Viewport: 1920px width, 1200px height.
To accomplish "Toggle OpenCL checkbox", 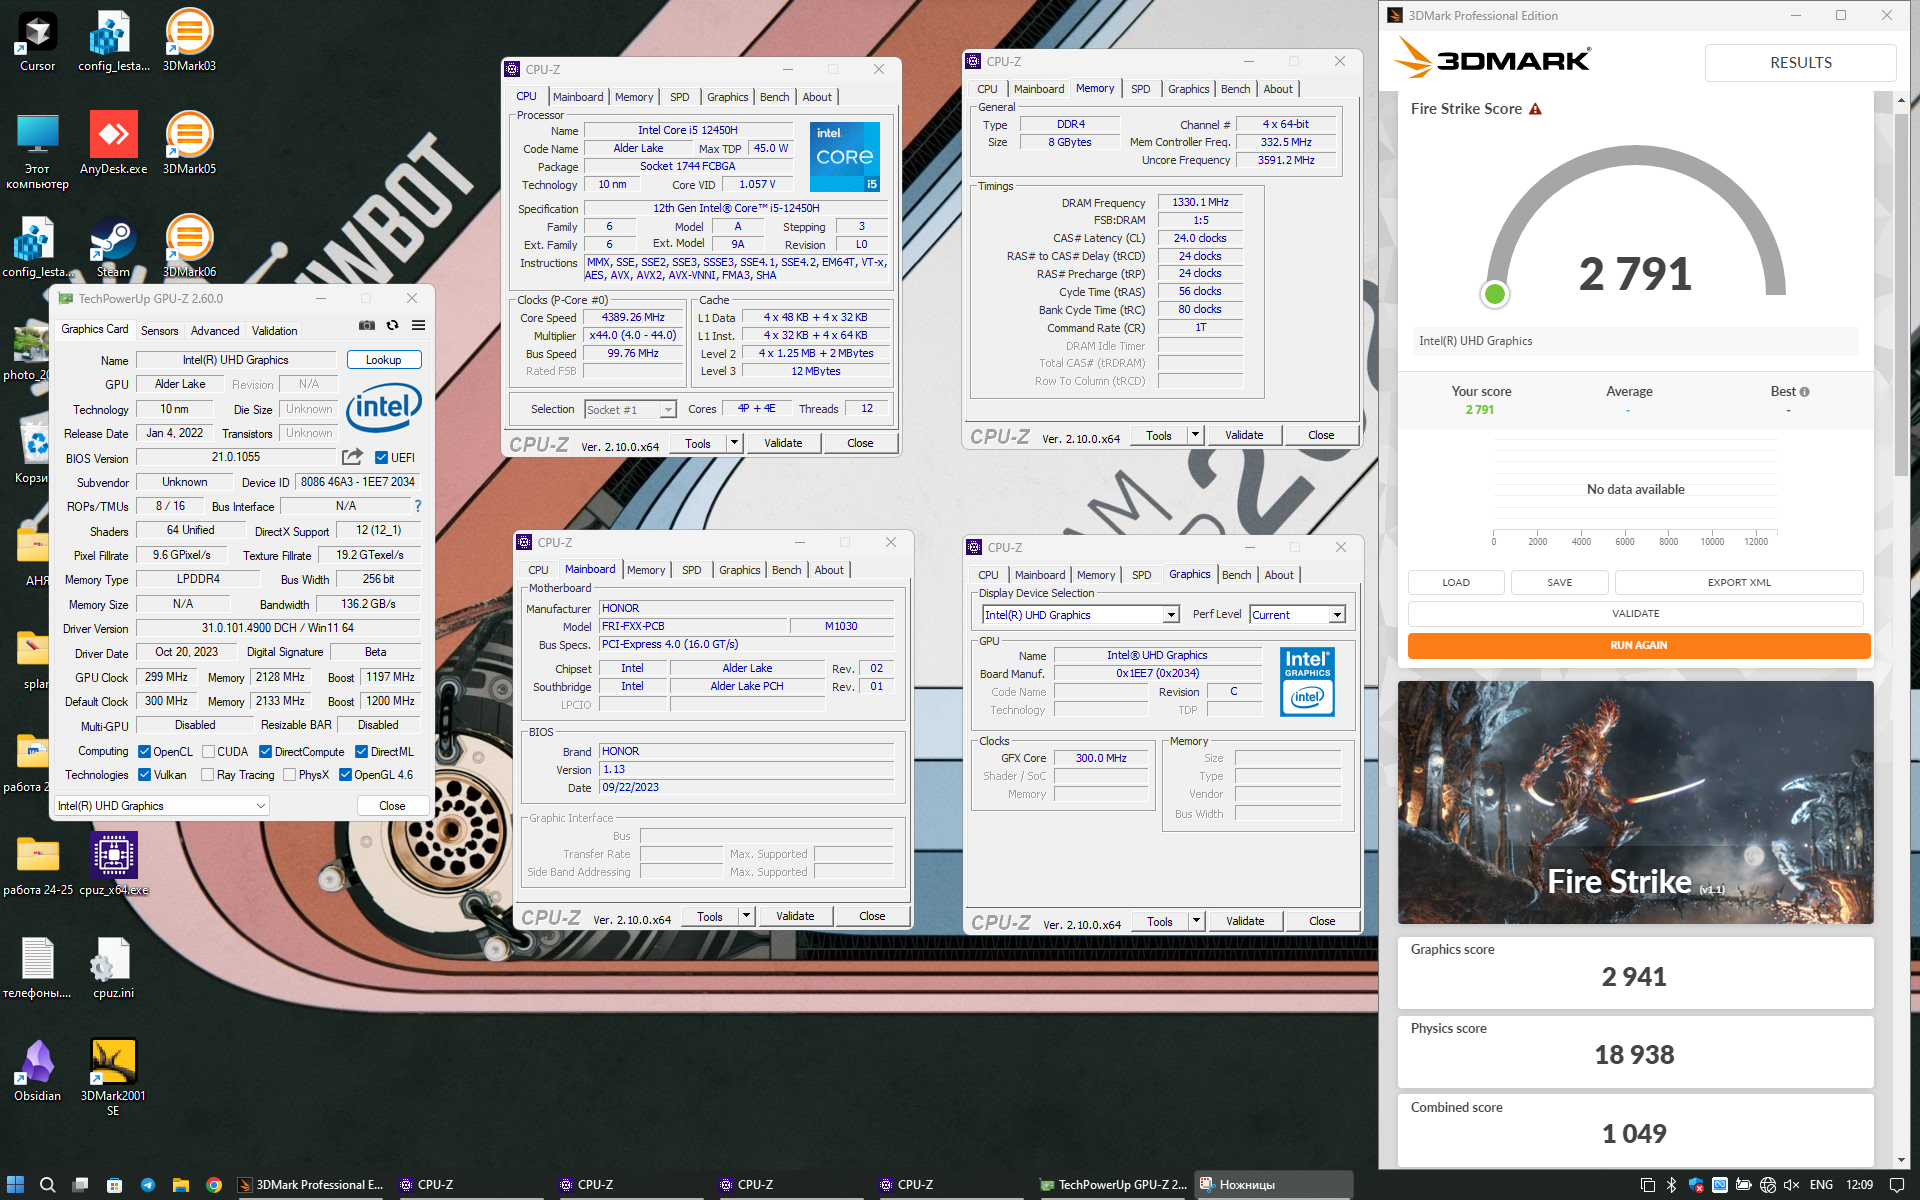I will click(x=144, y=752).
